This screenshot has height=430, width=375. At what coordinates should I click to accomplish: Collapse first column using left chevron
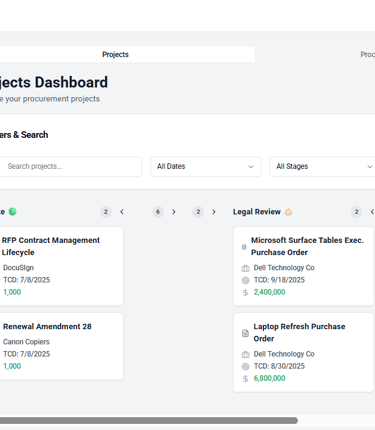click(122, 212)
